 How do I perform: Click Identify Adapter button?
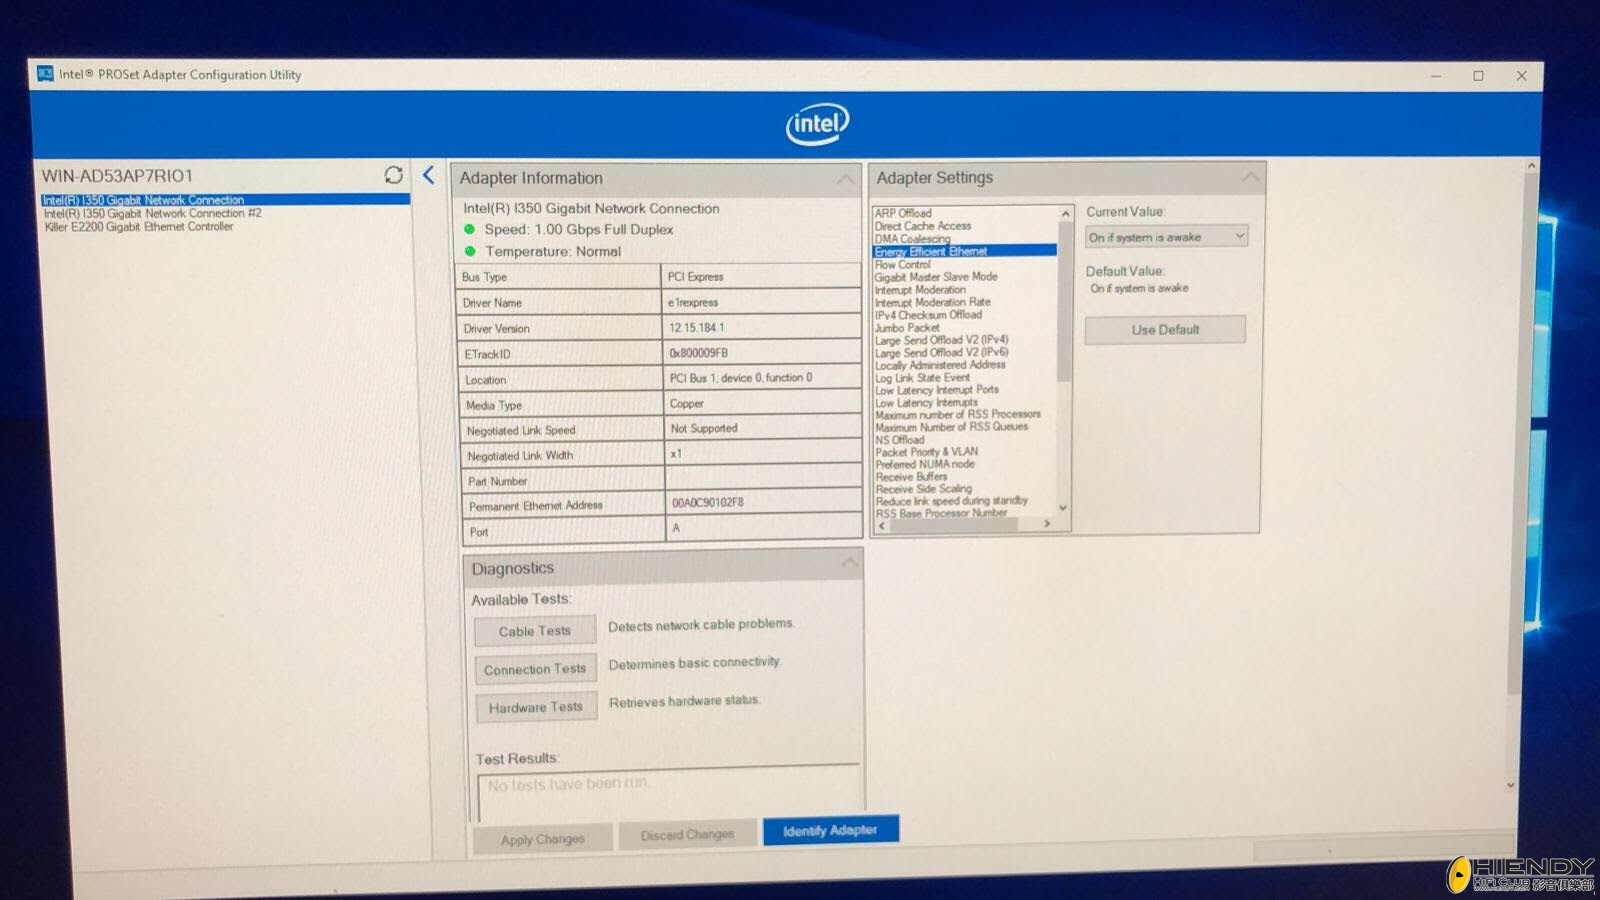[x=830, y=830]
